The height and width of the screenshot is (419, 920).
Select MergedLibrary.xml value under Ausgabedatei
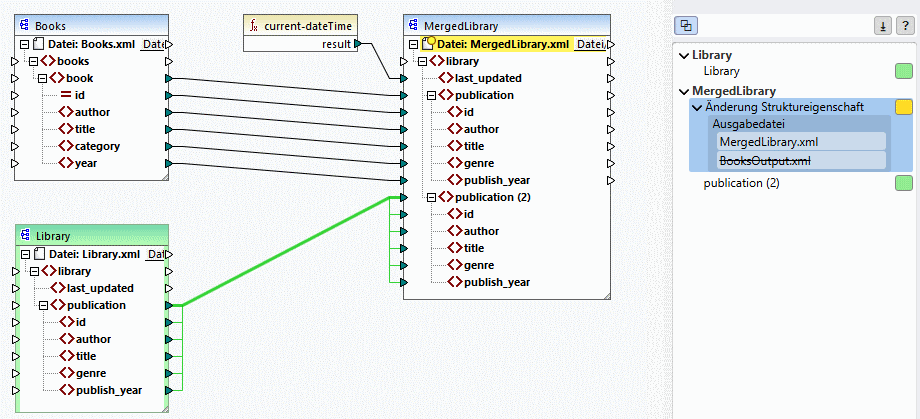(x=801, y=141)
